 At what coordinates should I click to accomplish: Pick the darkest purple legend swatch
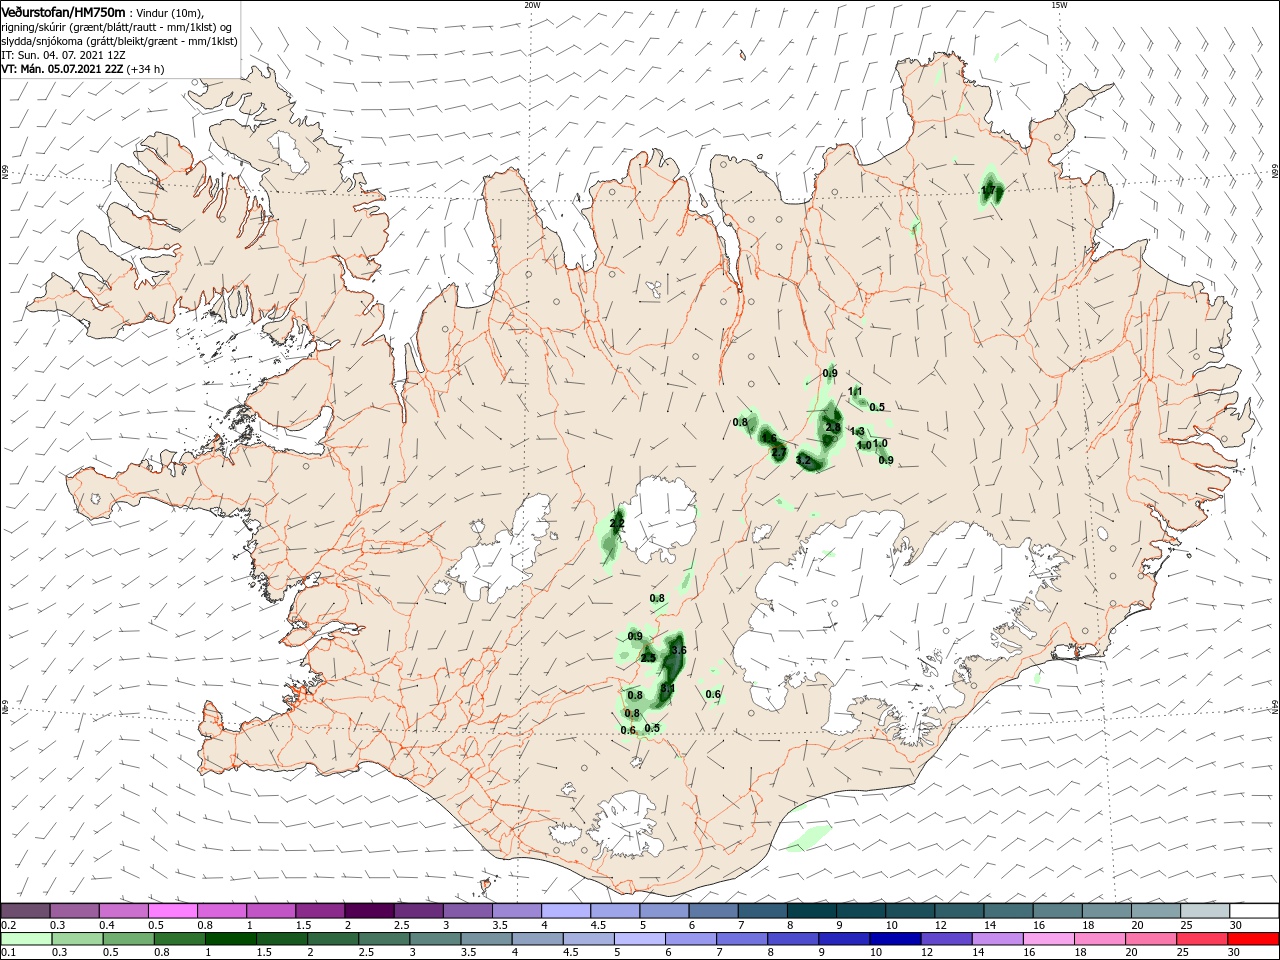point(369,911)
